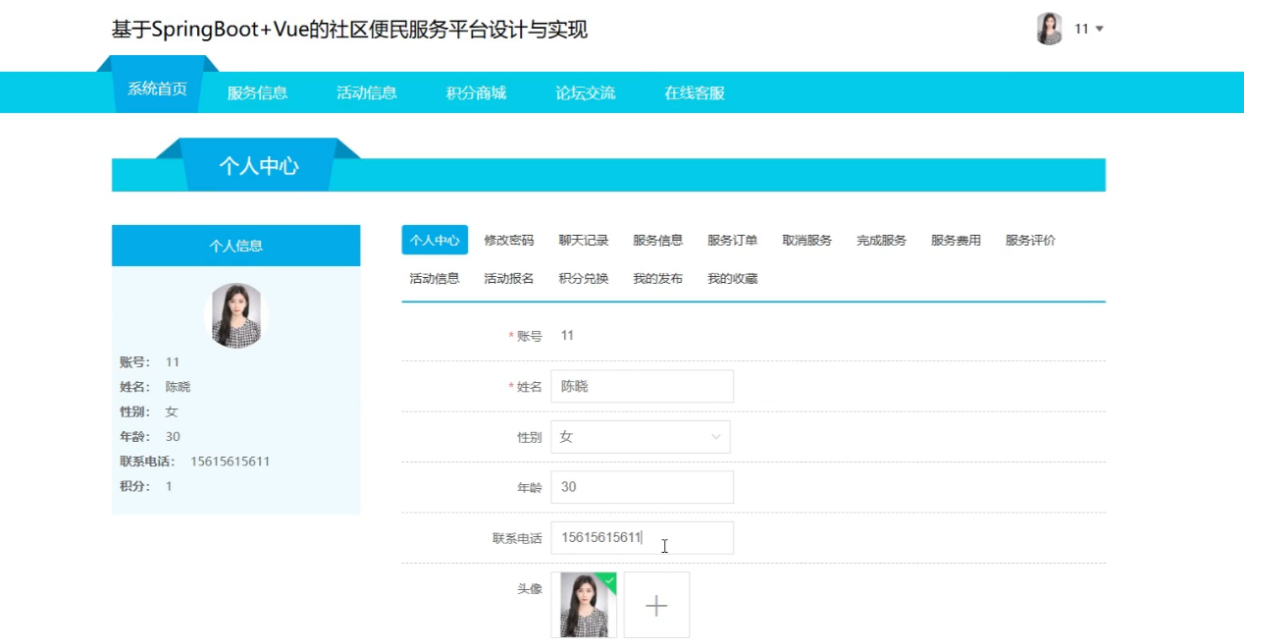Click the green checkmark on uploaded avatar
Image resolution: width=1278 pixels, height=642 pixels.
pyautogui.click(x=609, y=580)
